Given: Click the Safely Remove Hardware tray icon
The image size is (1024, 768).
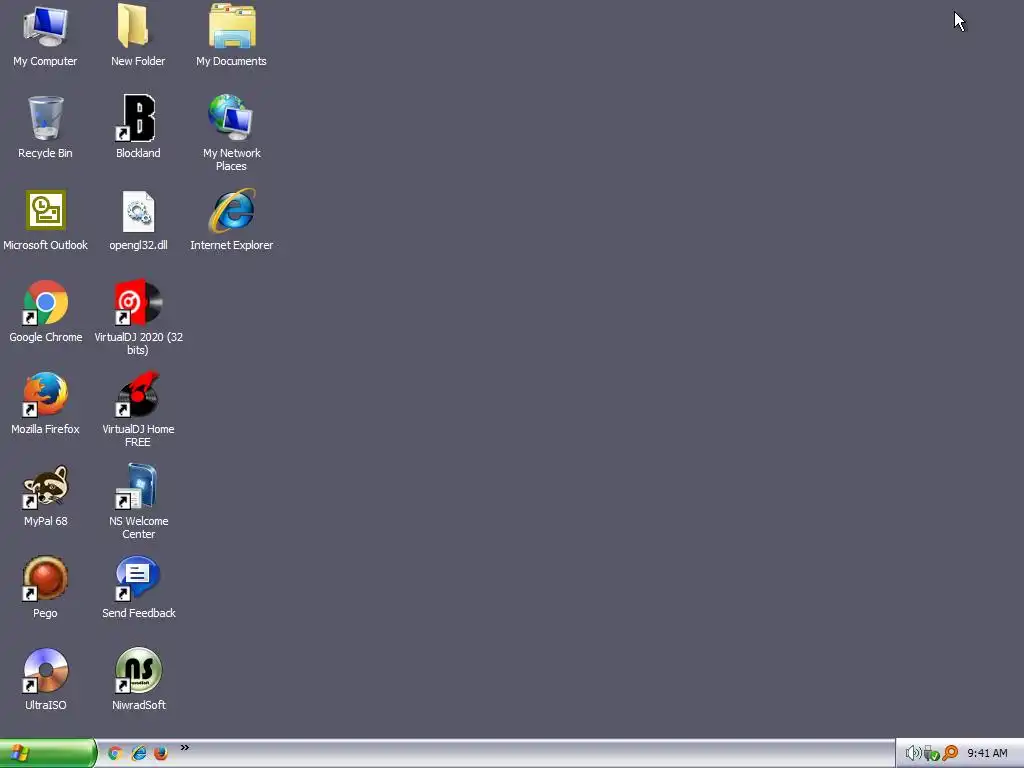Looking at the screenshot, I should click(x=931, y=754).
